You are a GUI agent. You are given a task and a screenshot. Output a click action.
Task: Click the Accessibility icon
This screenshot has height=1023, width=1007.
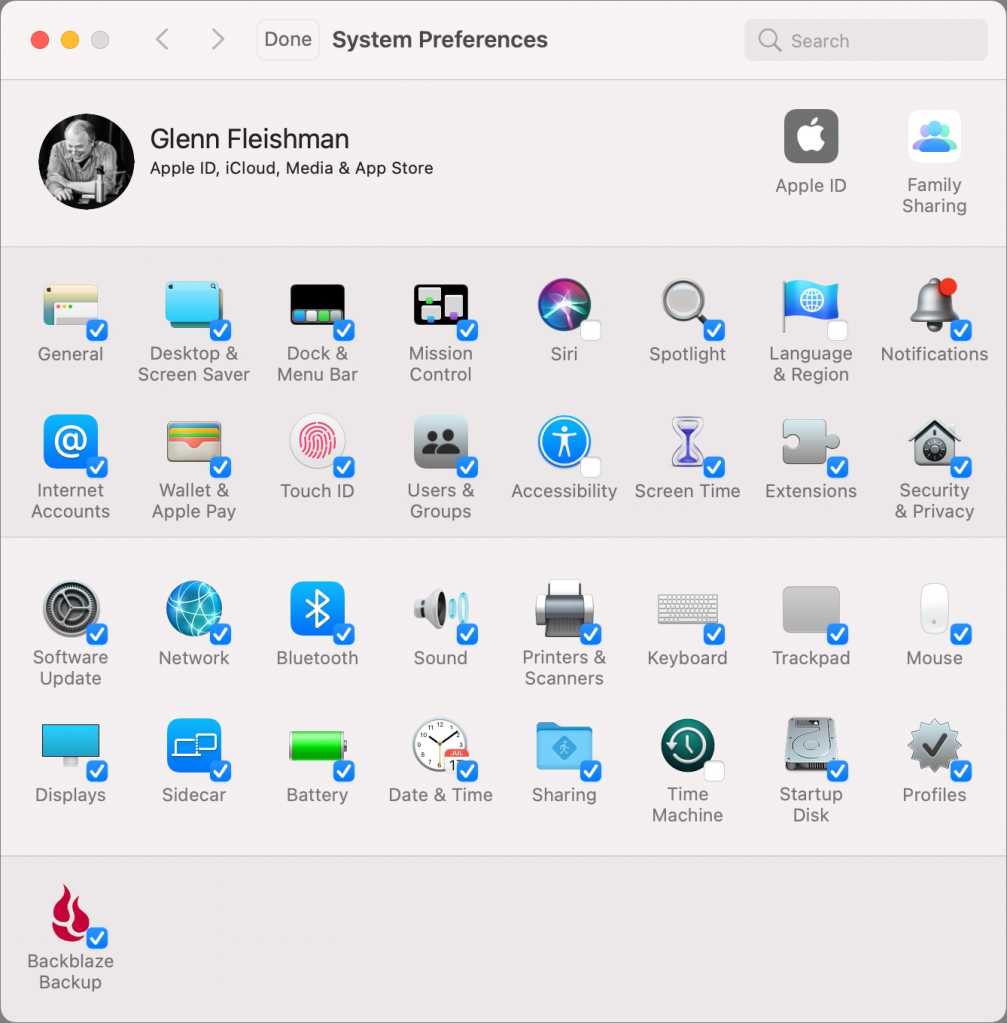point(564,442)
